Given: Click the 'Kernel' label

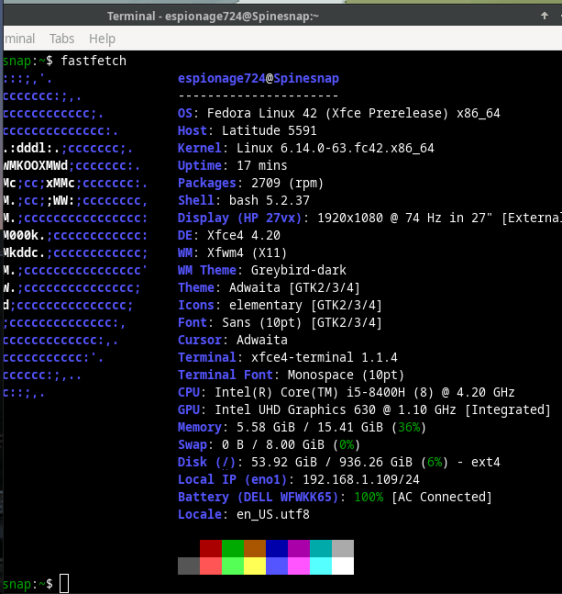Looking at the screenshot, I should (x=200, y=148).
